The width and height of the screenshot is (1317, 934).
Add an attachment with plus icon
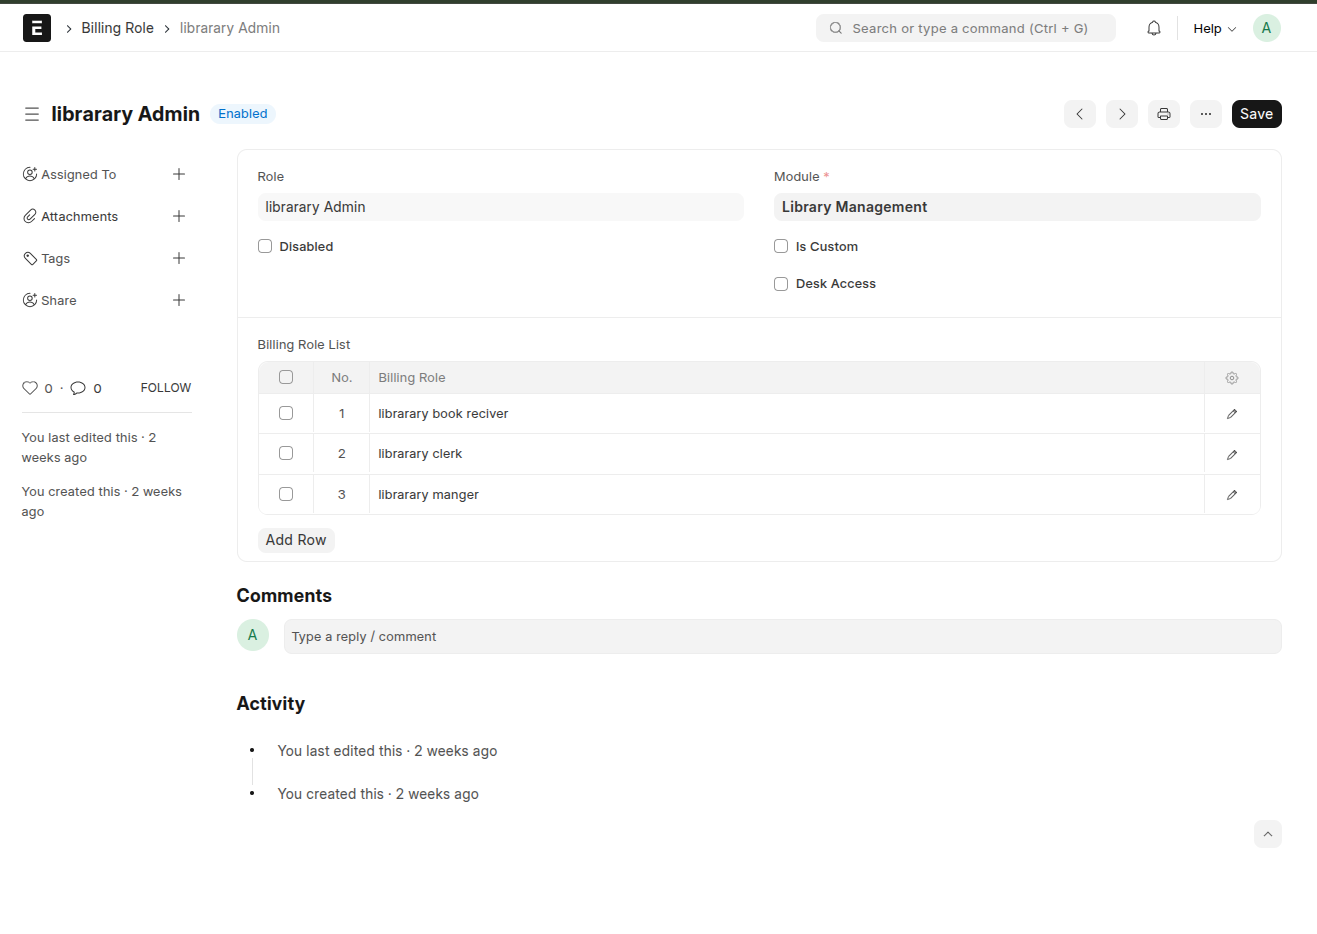click(x=179, y=216)
